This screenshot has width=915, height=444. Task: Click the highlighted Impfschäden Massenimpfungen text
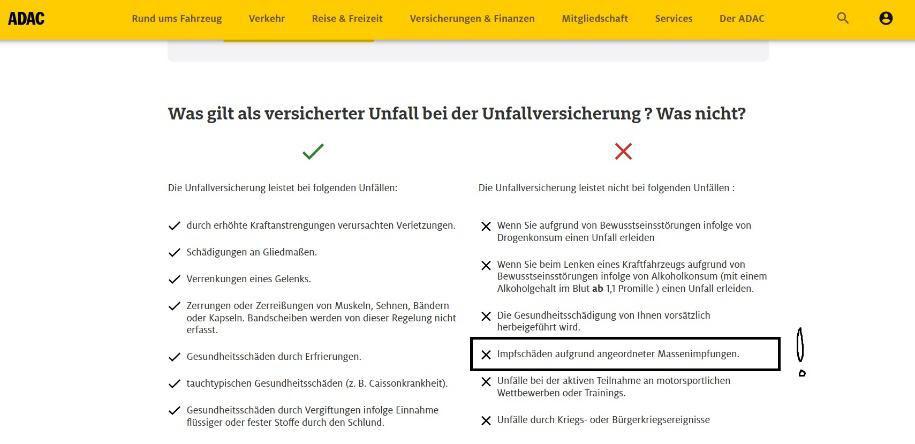click(x=618, y=354)
